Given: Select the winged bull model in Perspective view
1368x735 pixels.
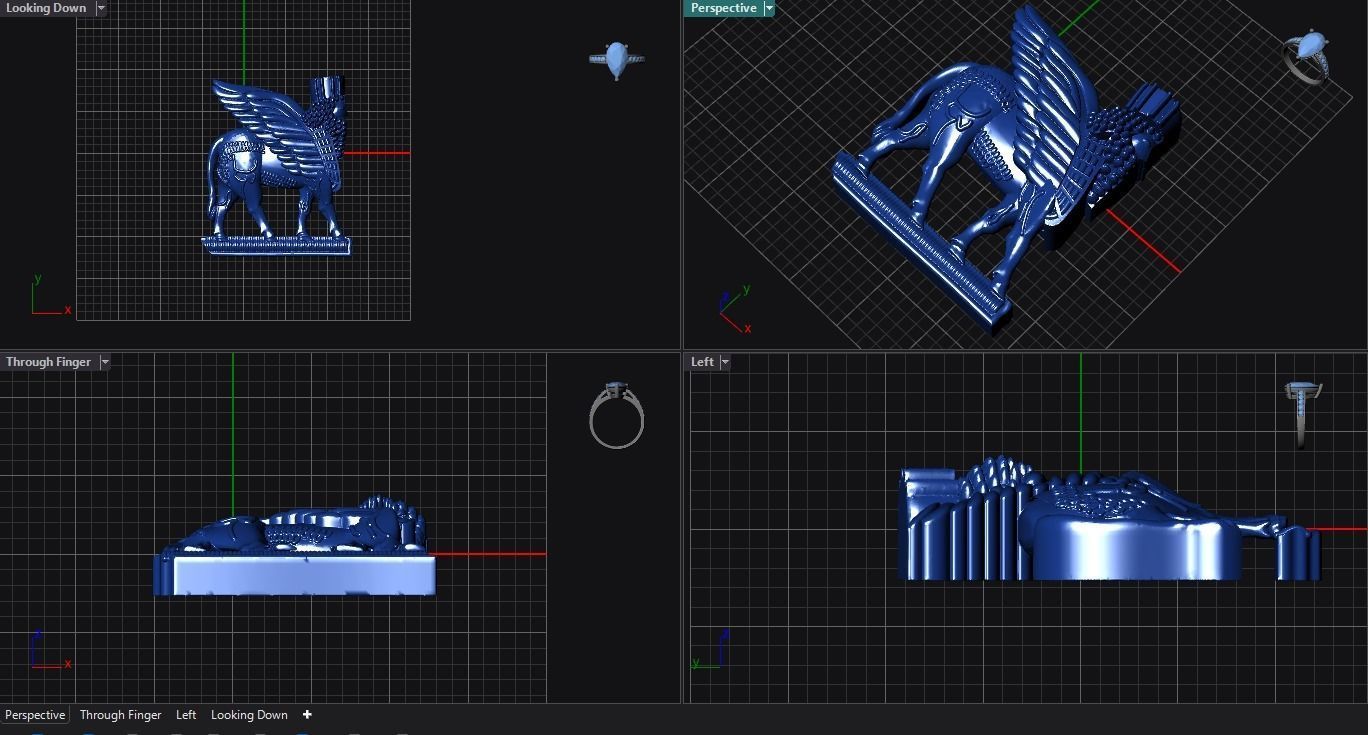Looking at the screenshot, I should click(x=1005, y=170).
